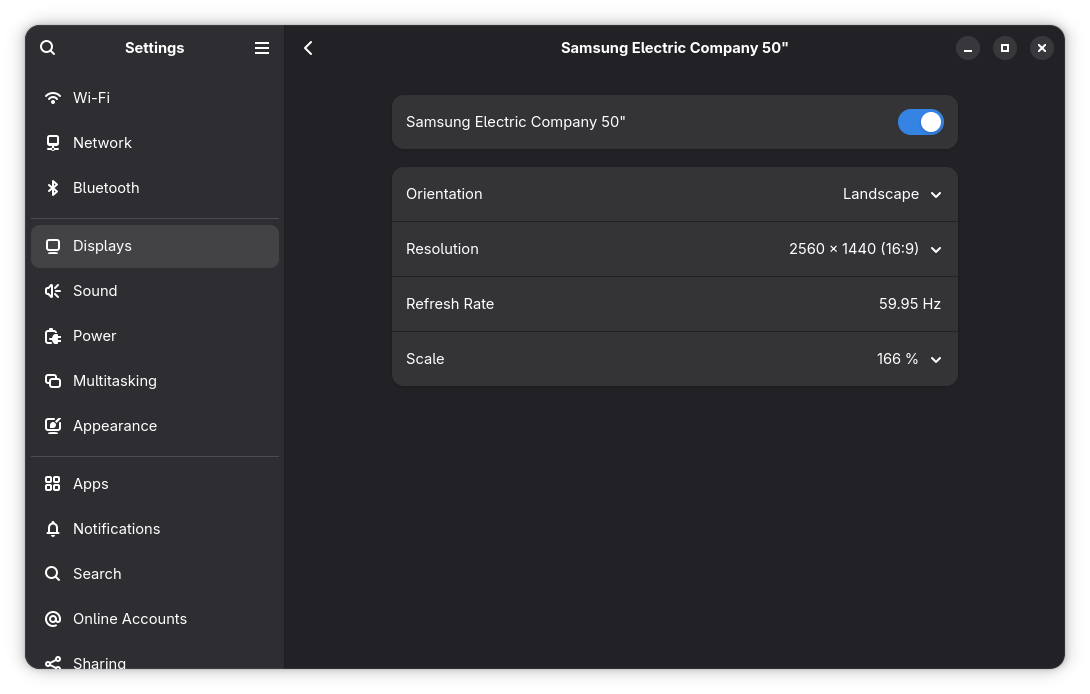This screenshot has width=1090, height=694.
Task: Switch to Network settings
Action: click(155, 143)
